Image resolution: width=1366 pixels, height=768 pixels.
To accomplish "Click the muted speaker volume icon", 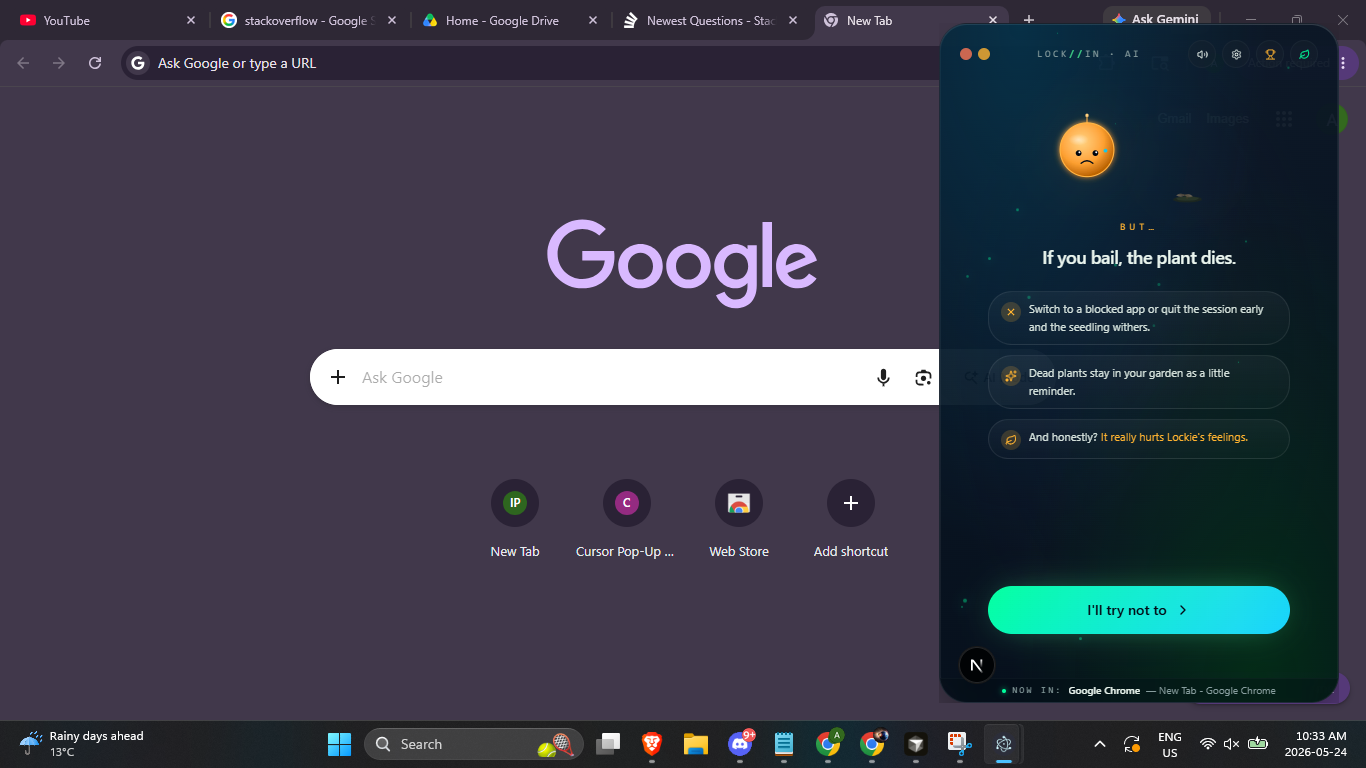I will (x=1232, y=744).
